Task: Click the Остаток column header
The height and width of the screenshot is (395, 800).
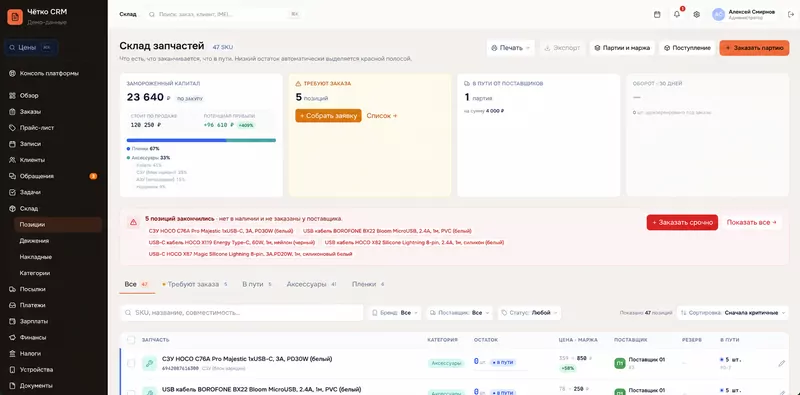Action: coord(486,340)
